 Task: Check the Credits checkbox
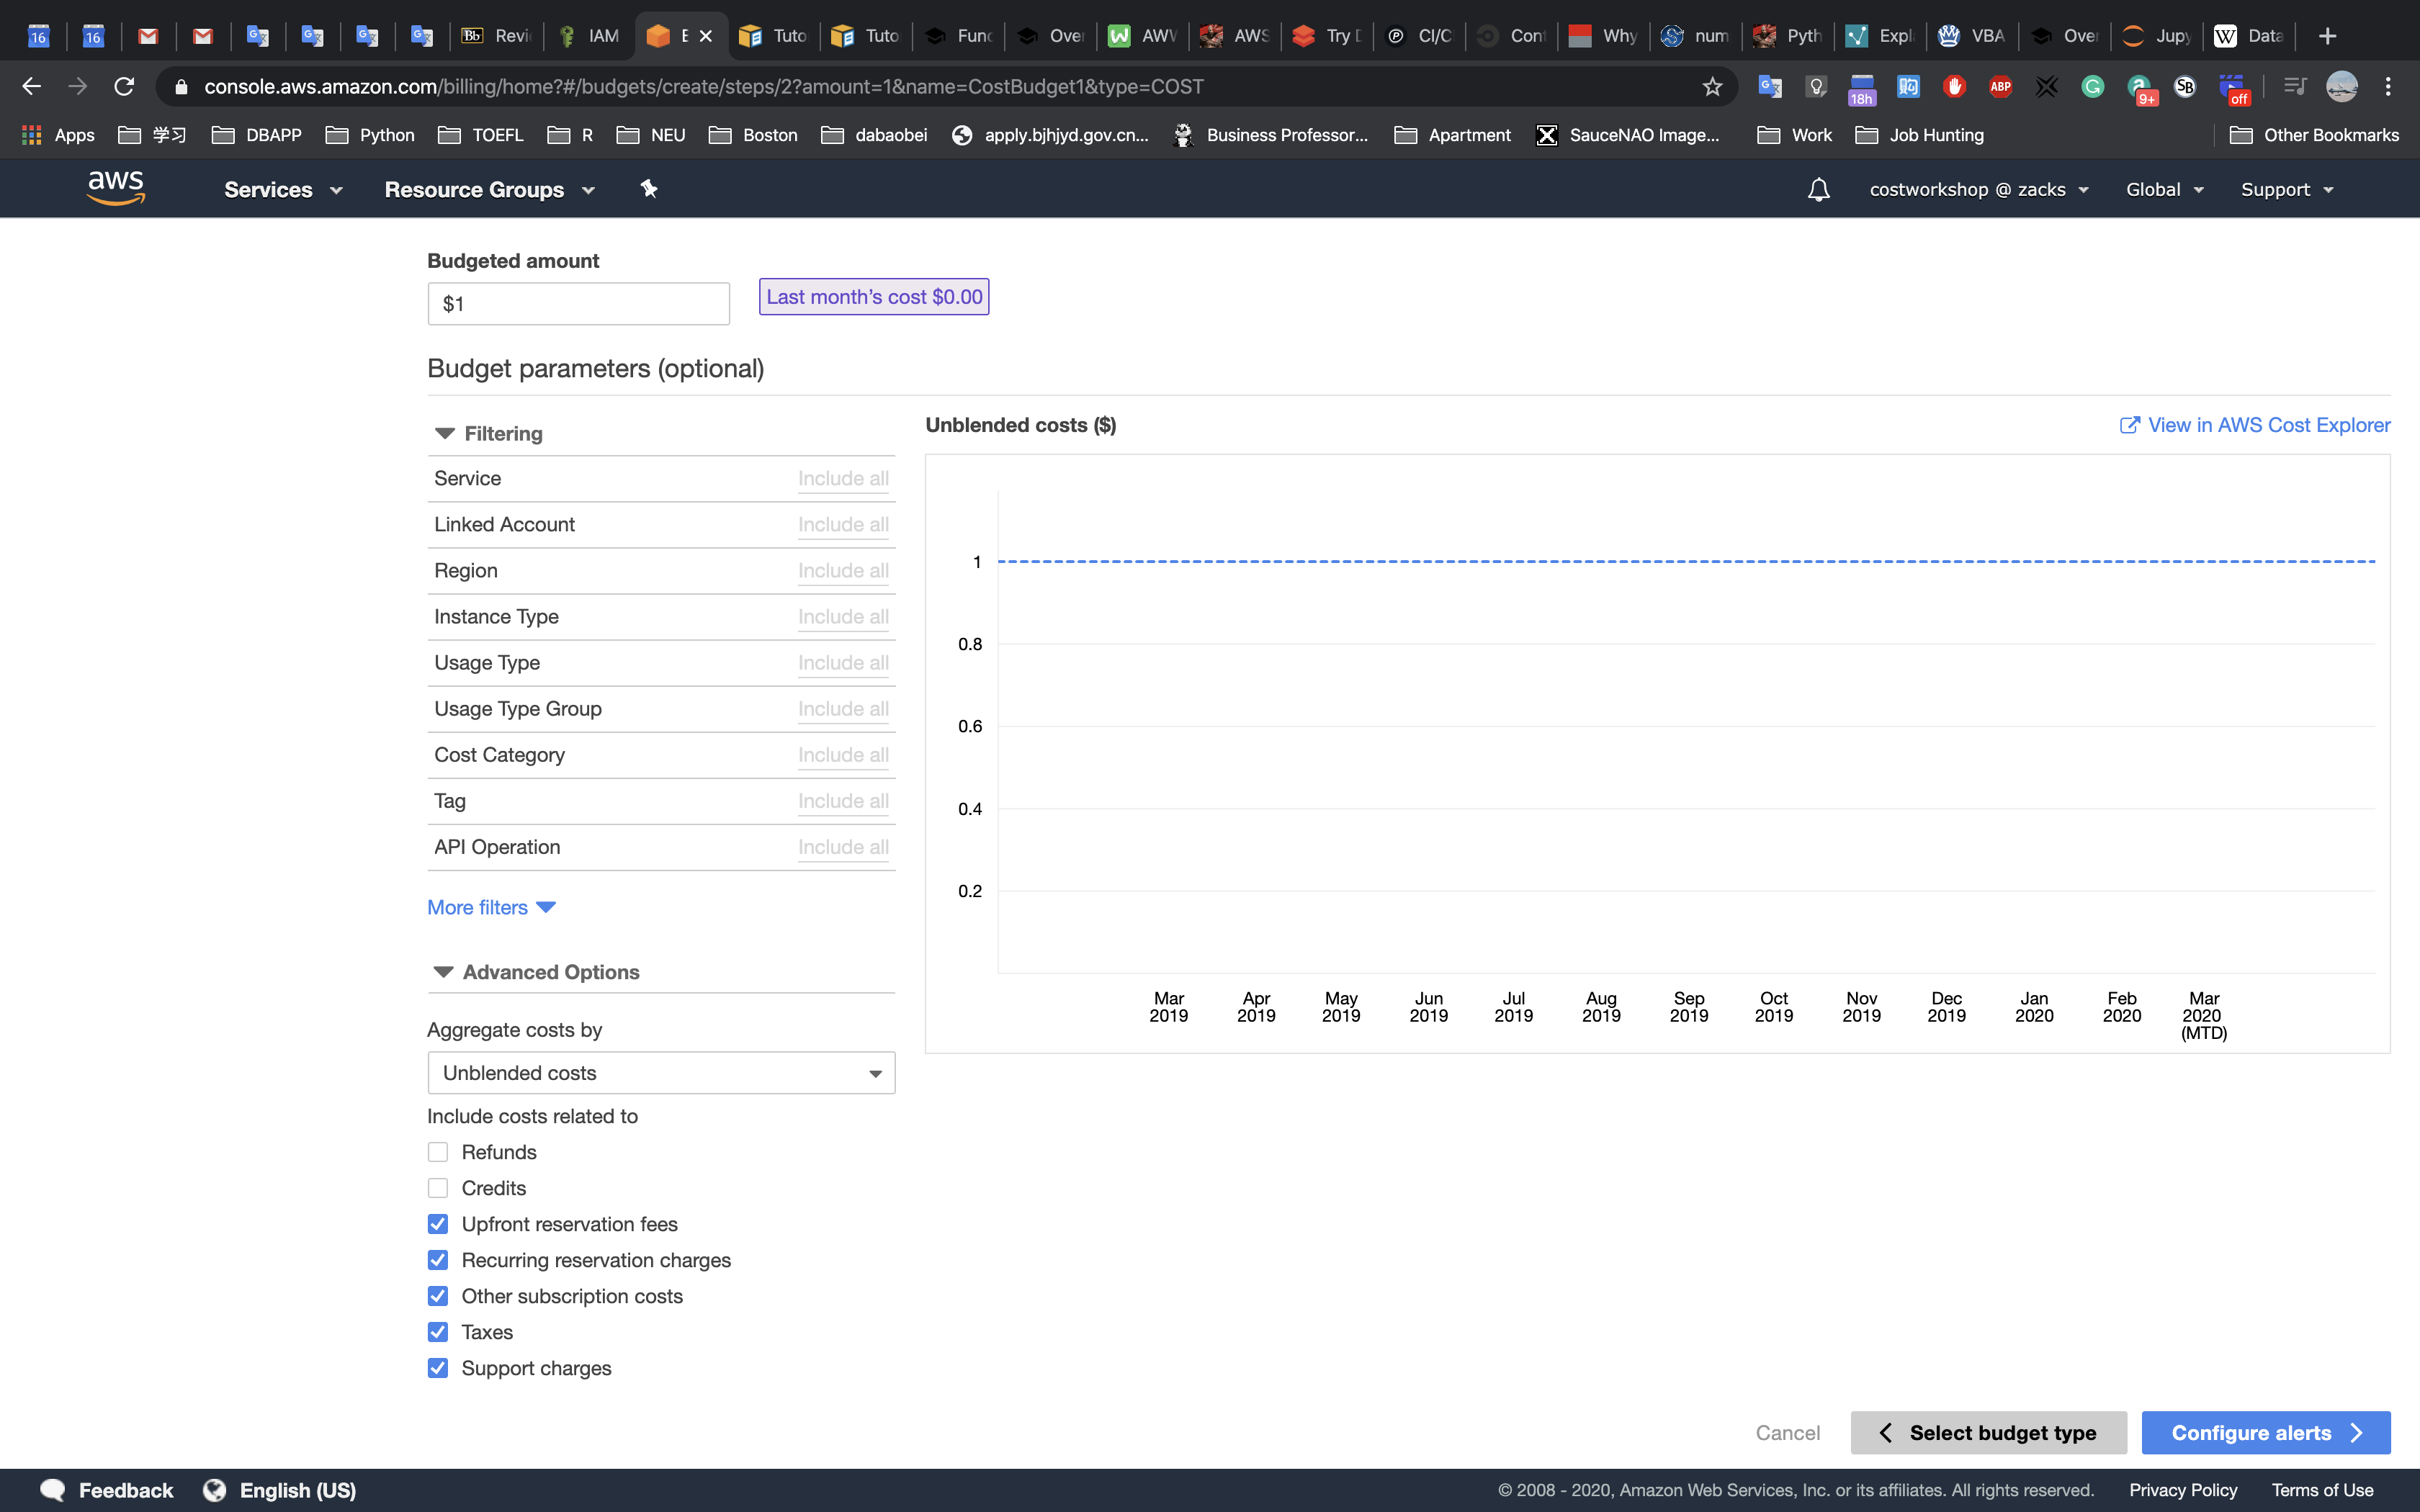(x=438, y=1188)
